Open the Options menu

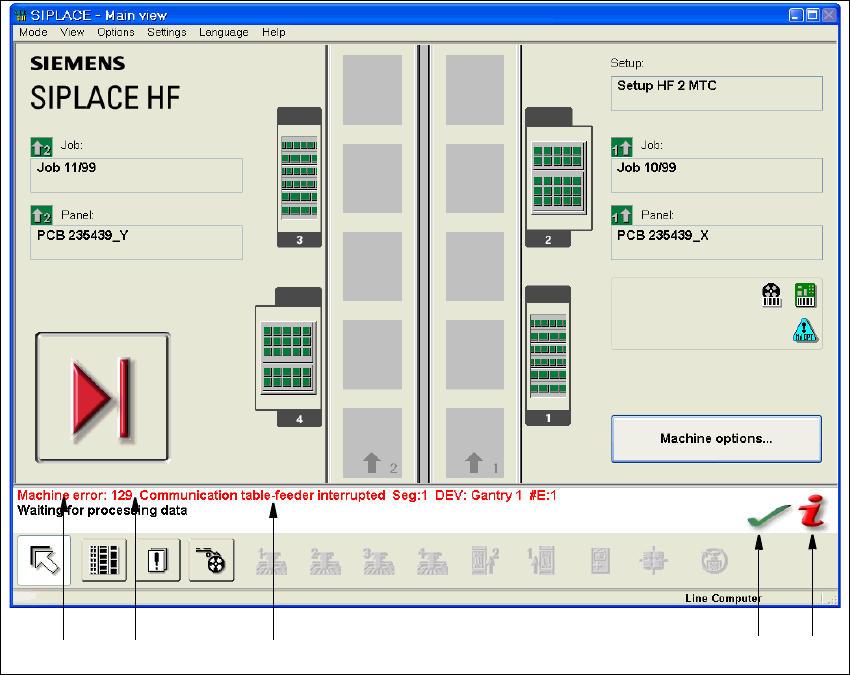(x=115, y=33)
